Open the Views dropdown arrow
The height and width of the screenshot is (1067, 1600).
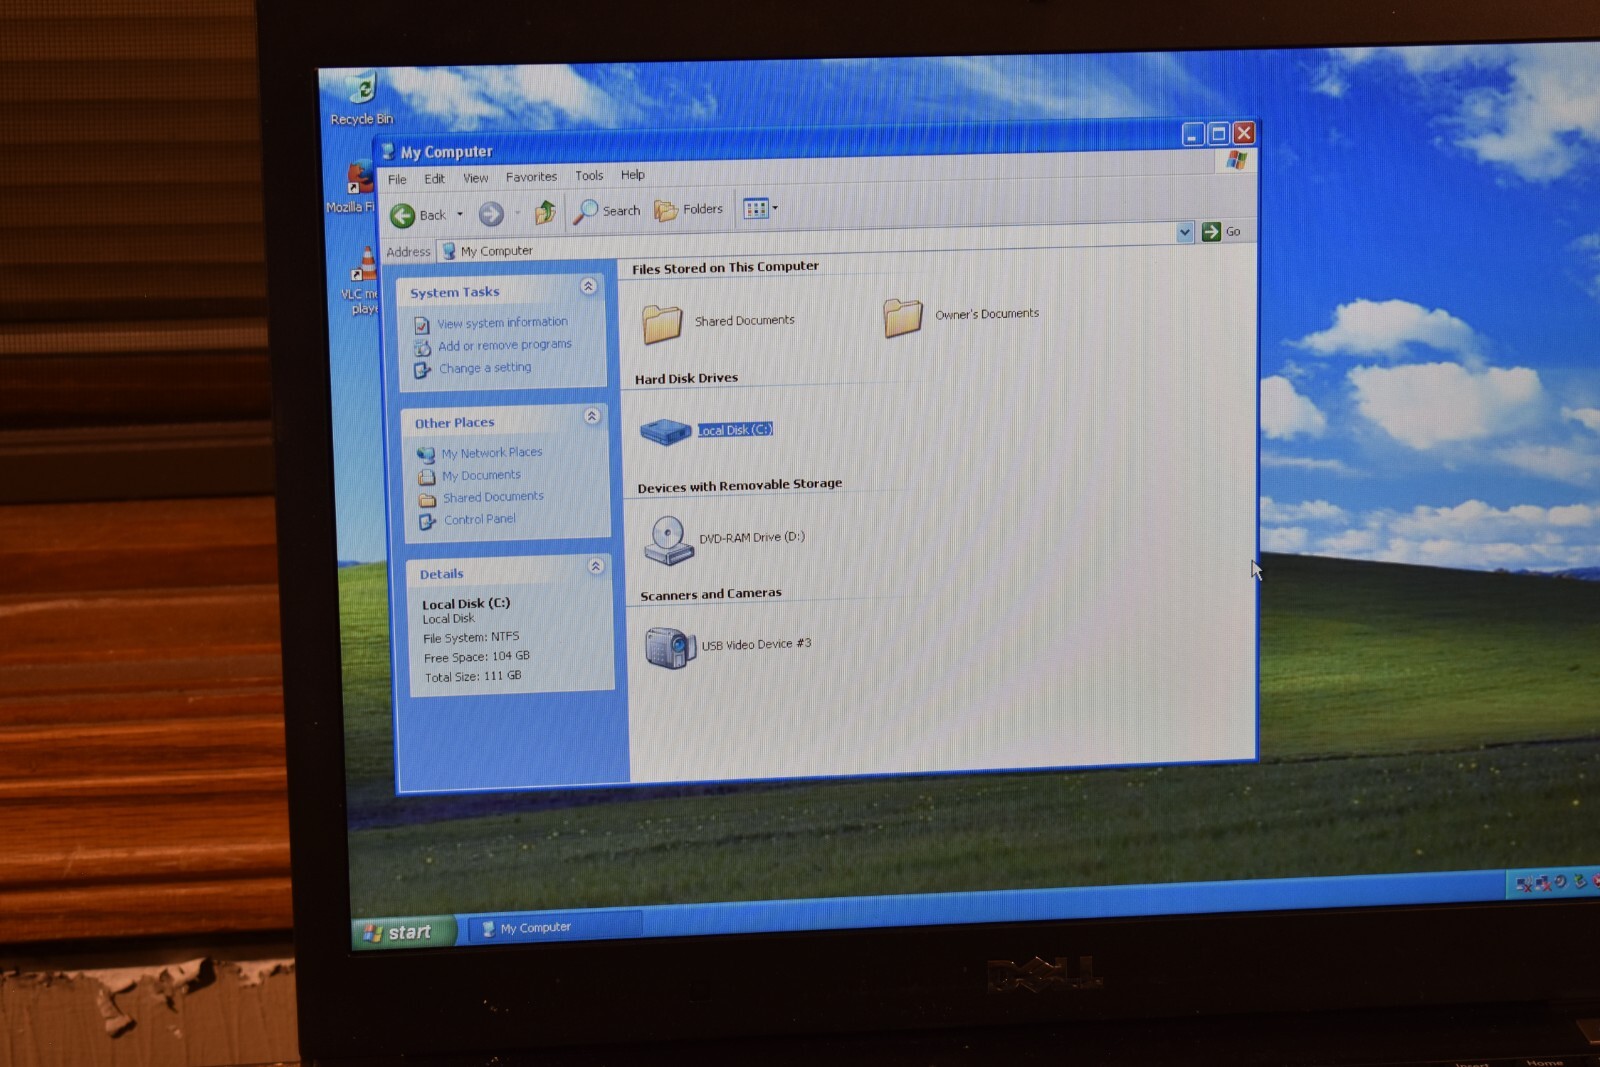click(x=775, y=208)
